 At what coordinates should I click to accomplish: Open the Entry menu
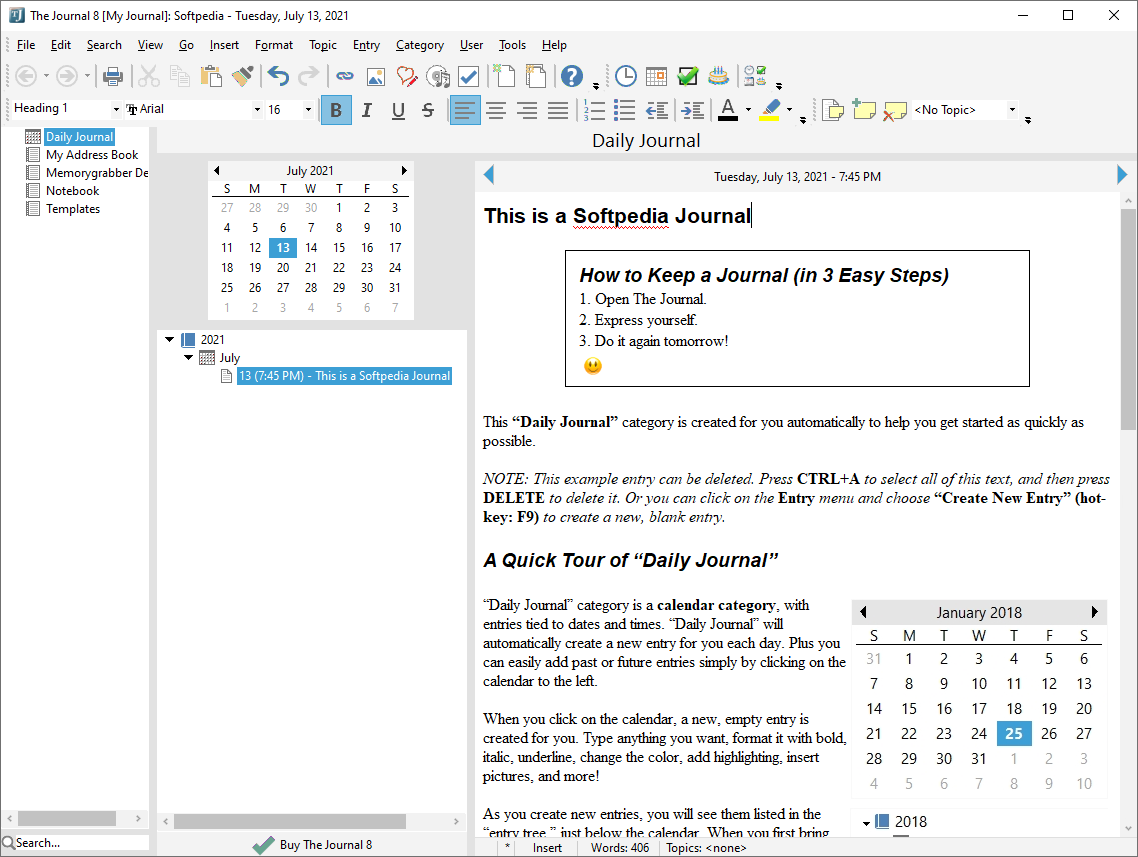pos(367,45)
